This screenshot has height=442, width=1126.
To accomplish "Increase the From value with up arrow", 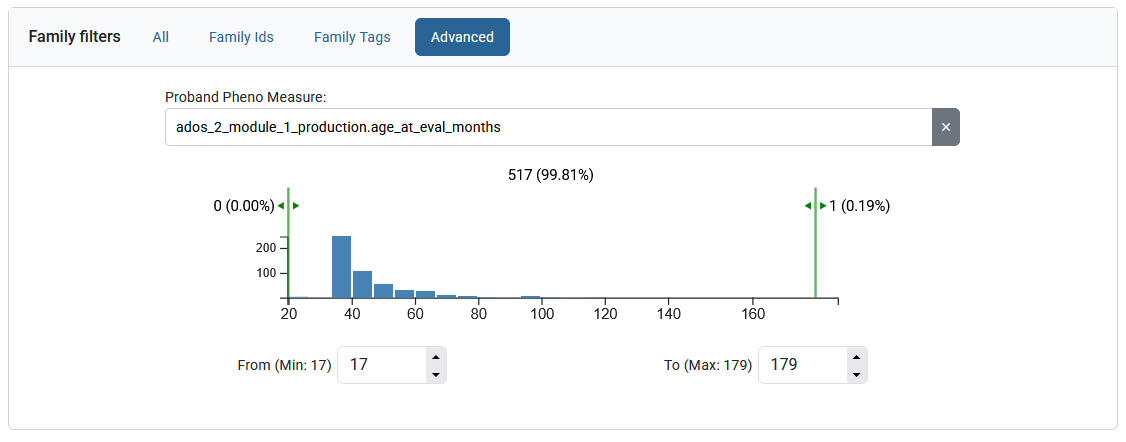I will point(435,357).
